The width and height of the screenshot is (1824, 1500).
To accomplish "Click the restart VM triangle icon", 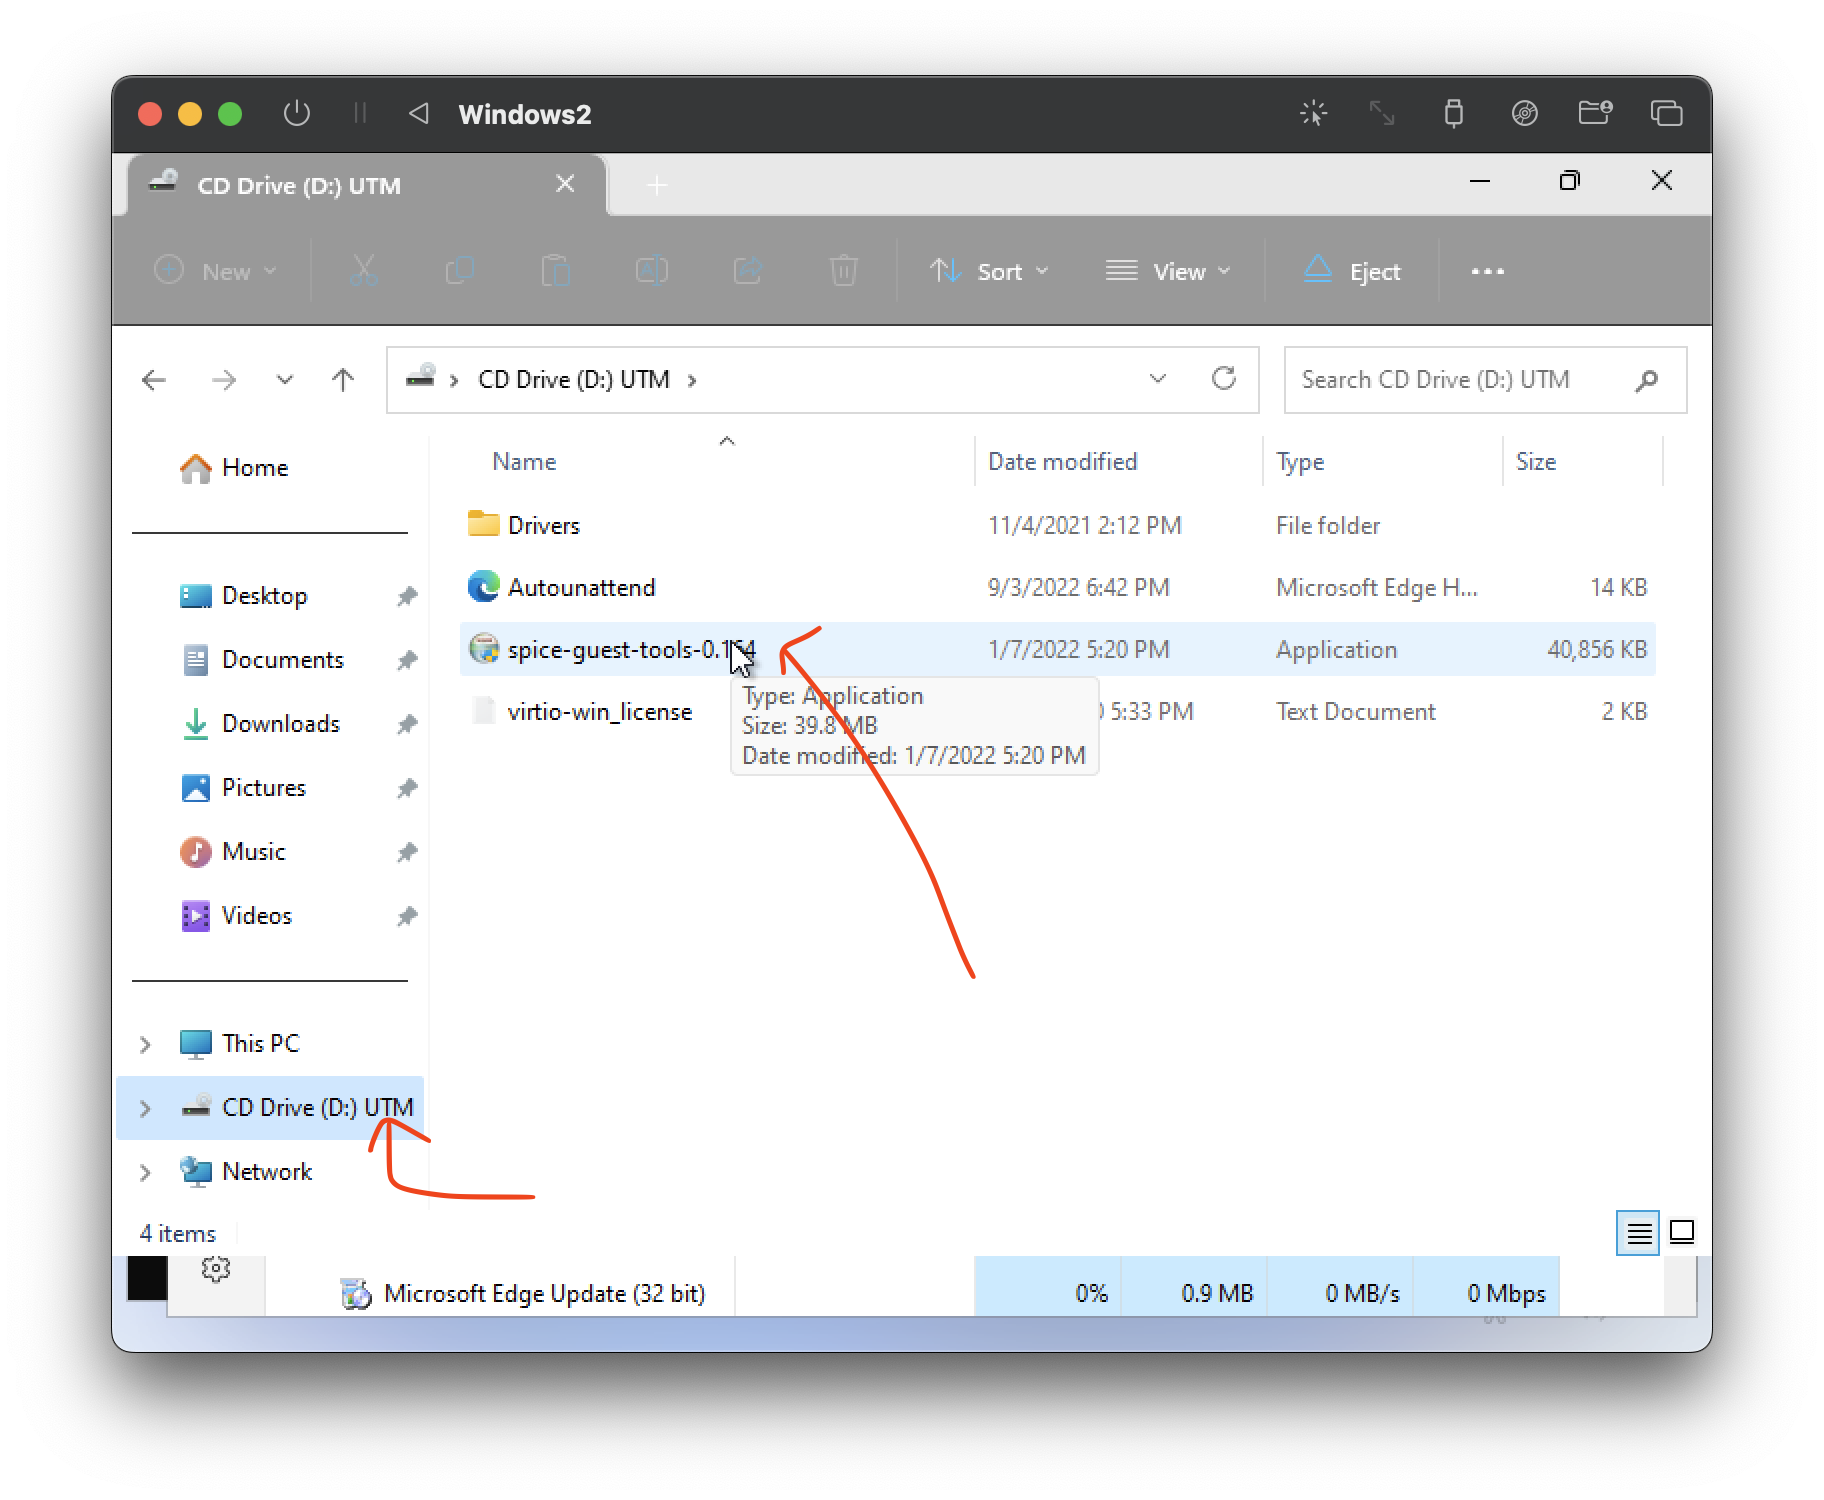I will pyautogui.click(x=419, y=113).
